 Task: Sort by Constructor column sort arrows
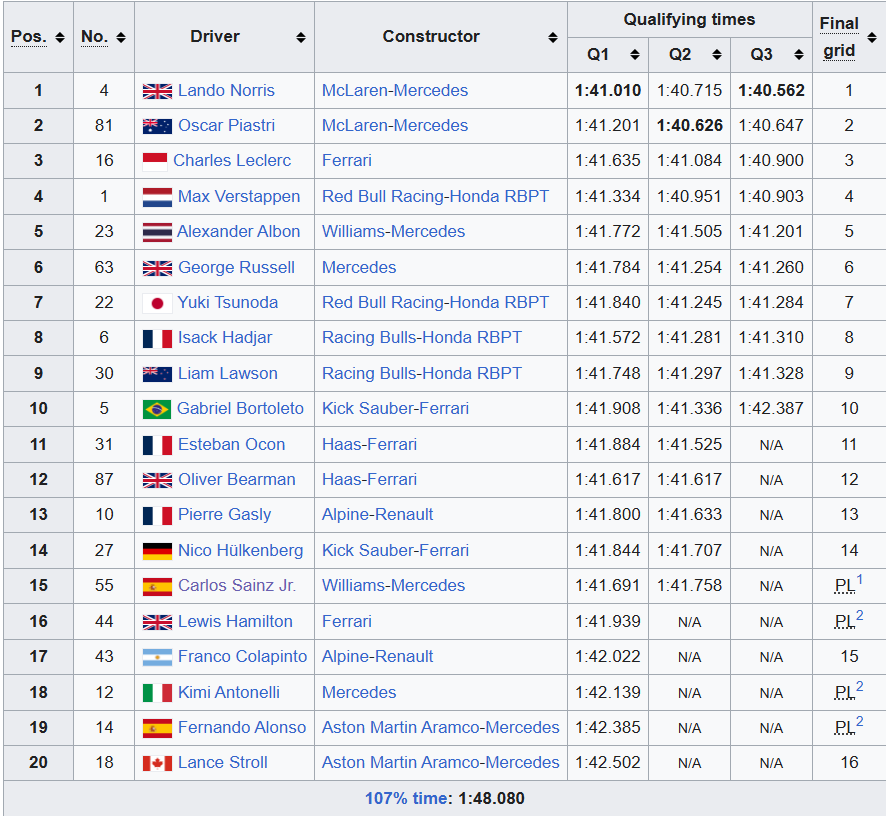(x=553, y=37)
